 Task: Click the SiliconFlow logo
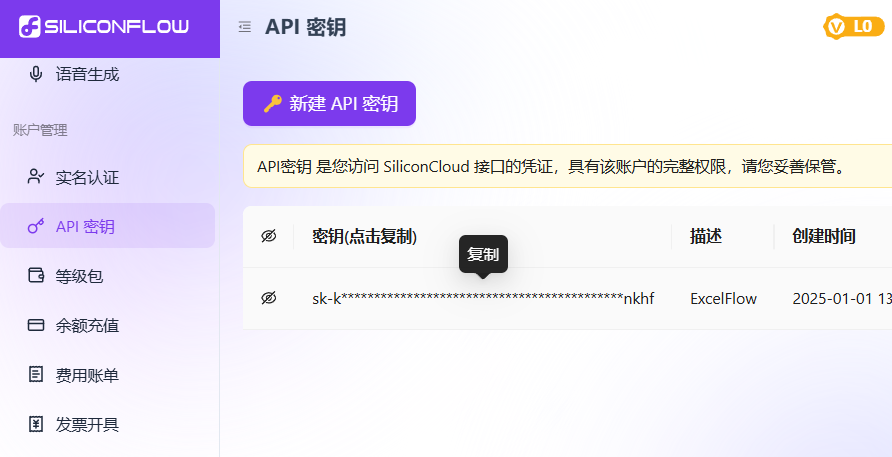(x=104, y=27)
